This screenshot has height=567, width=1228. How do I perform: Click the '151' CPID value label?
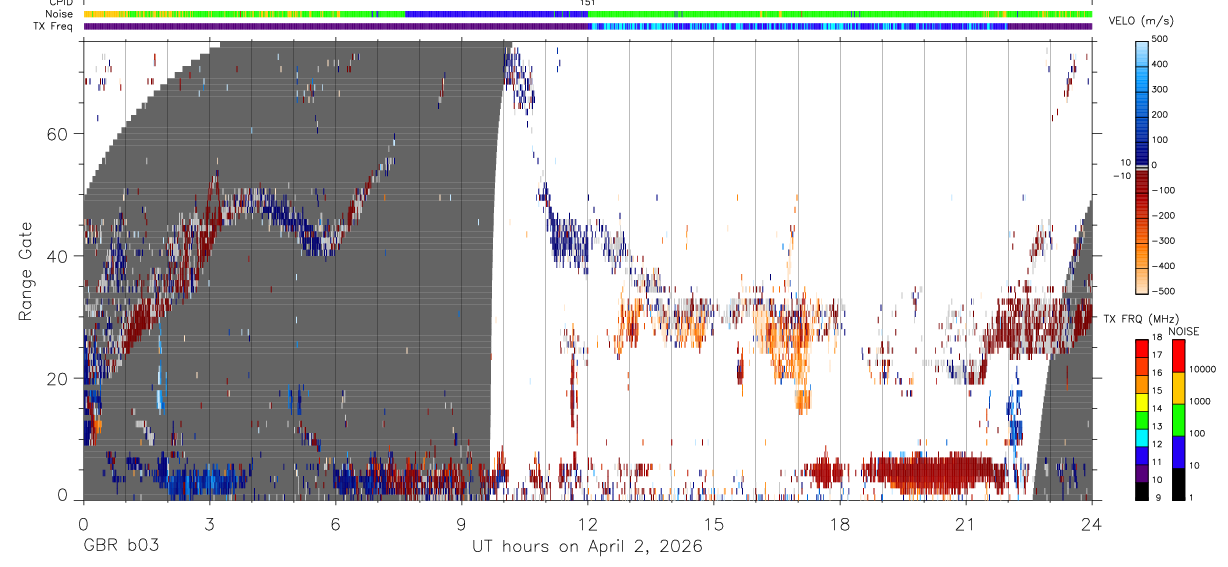pos(588,3)
